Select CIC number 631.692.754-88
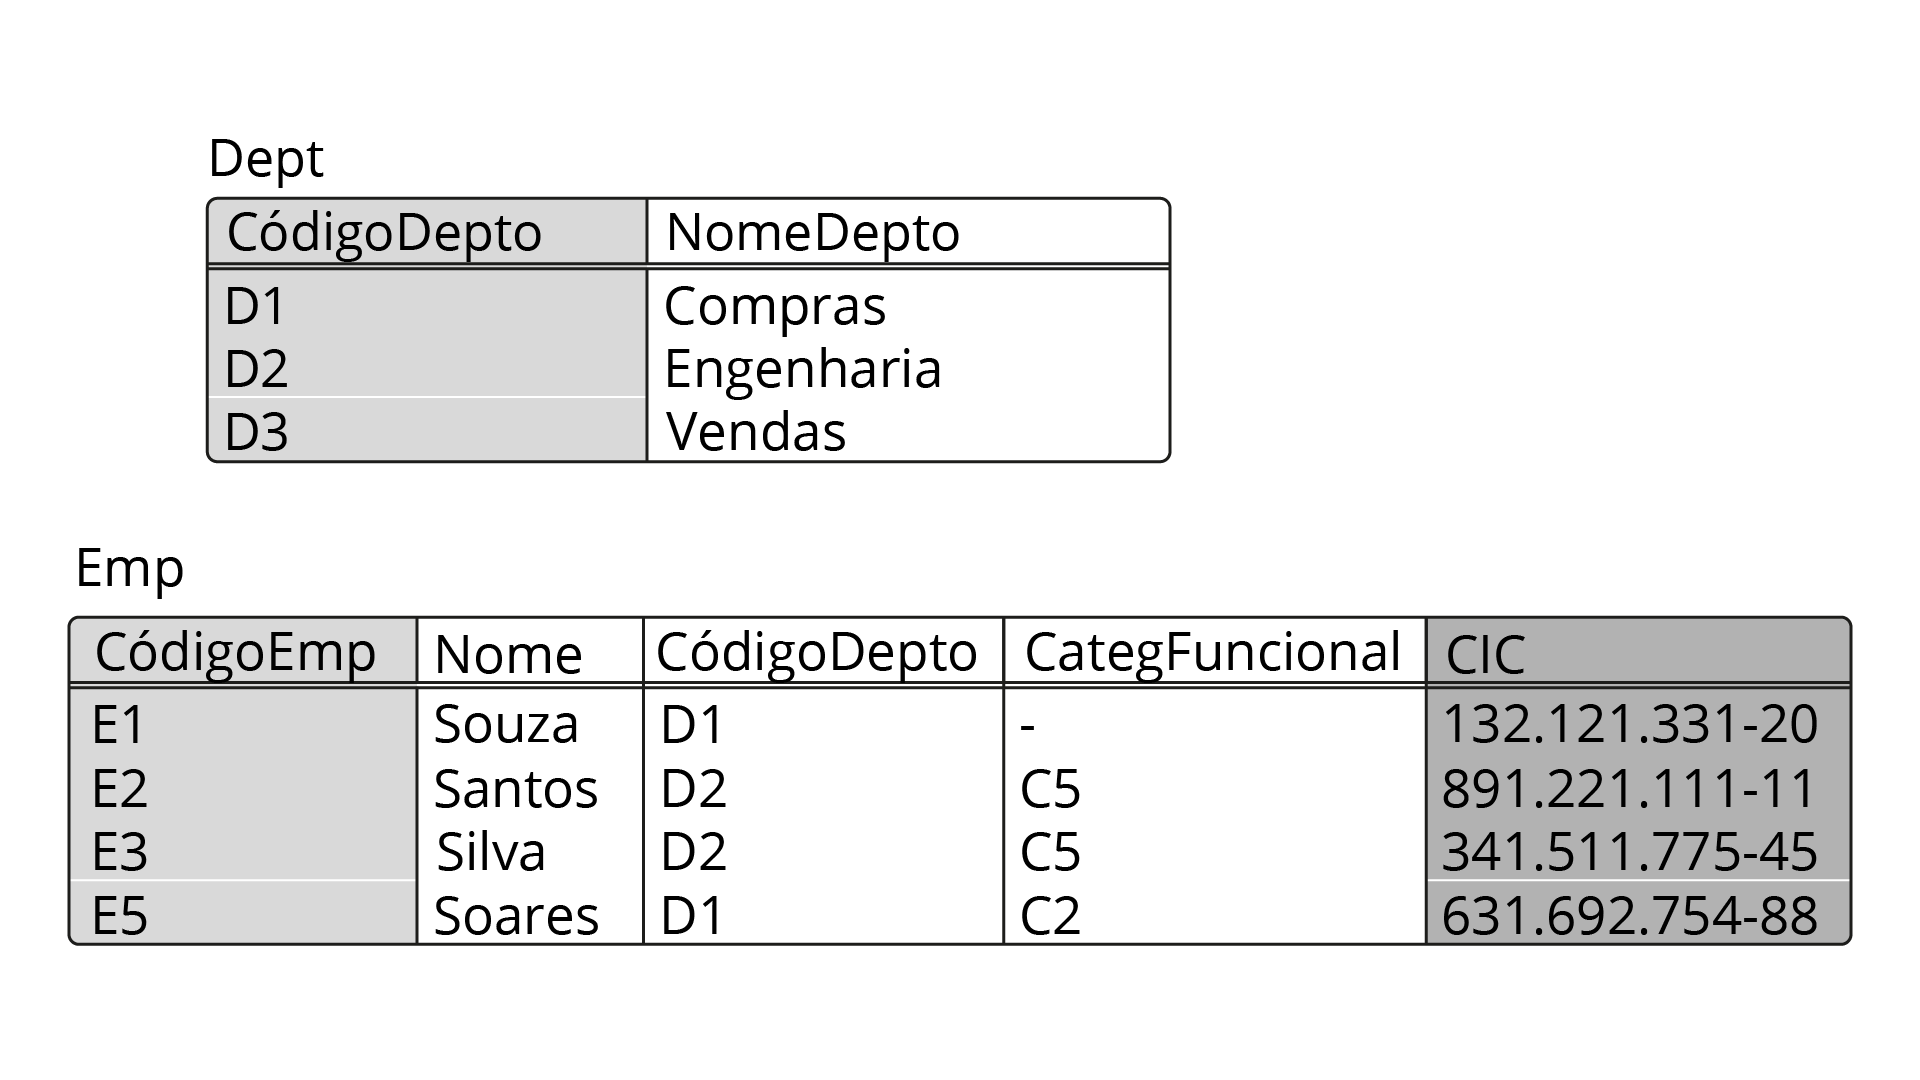 (1629, 916)
